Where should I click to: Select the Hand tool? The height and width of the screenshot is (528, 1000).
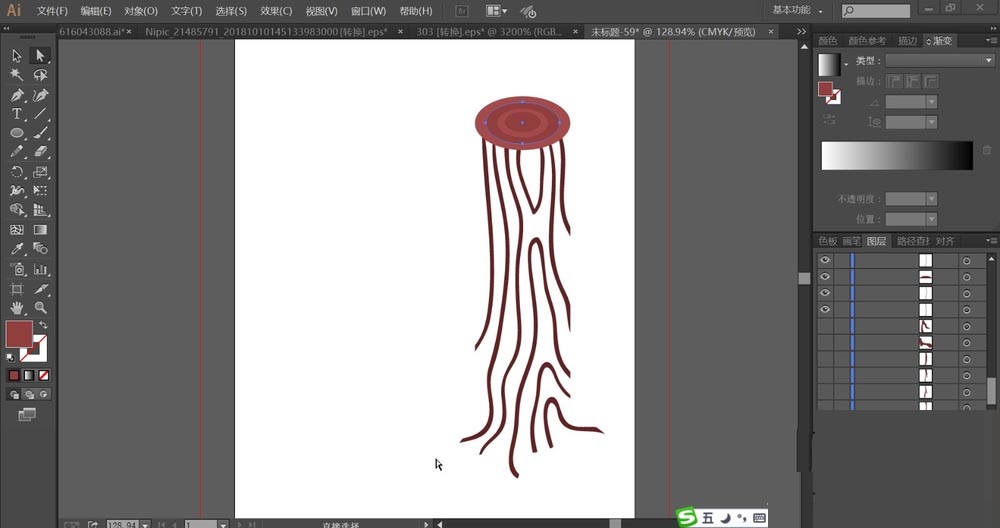click(x=17, y=308)
